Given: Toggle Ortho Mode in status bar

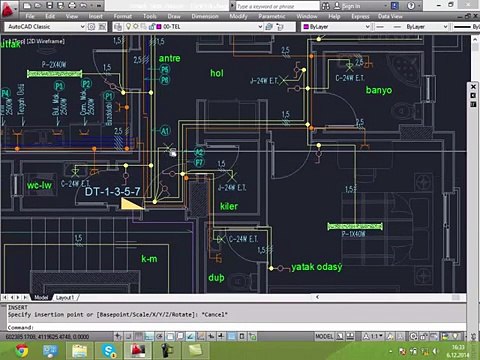Looking at the screenshot, I should point(149,336).
